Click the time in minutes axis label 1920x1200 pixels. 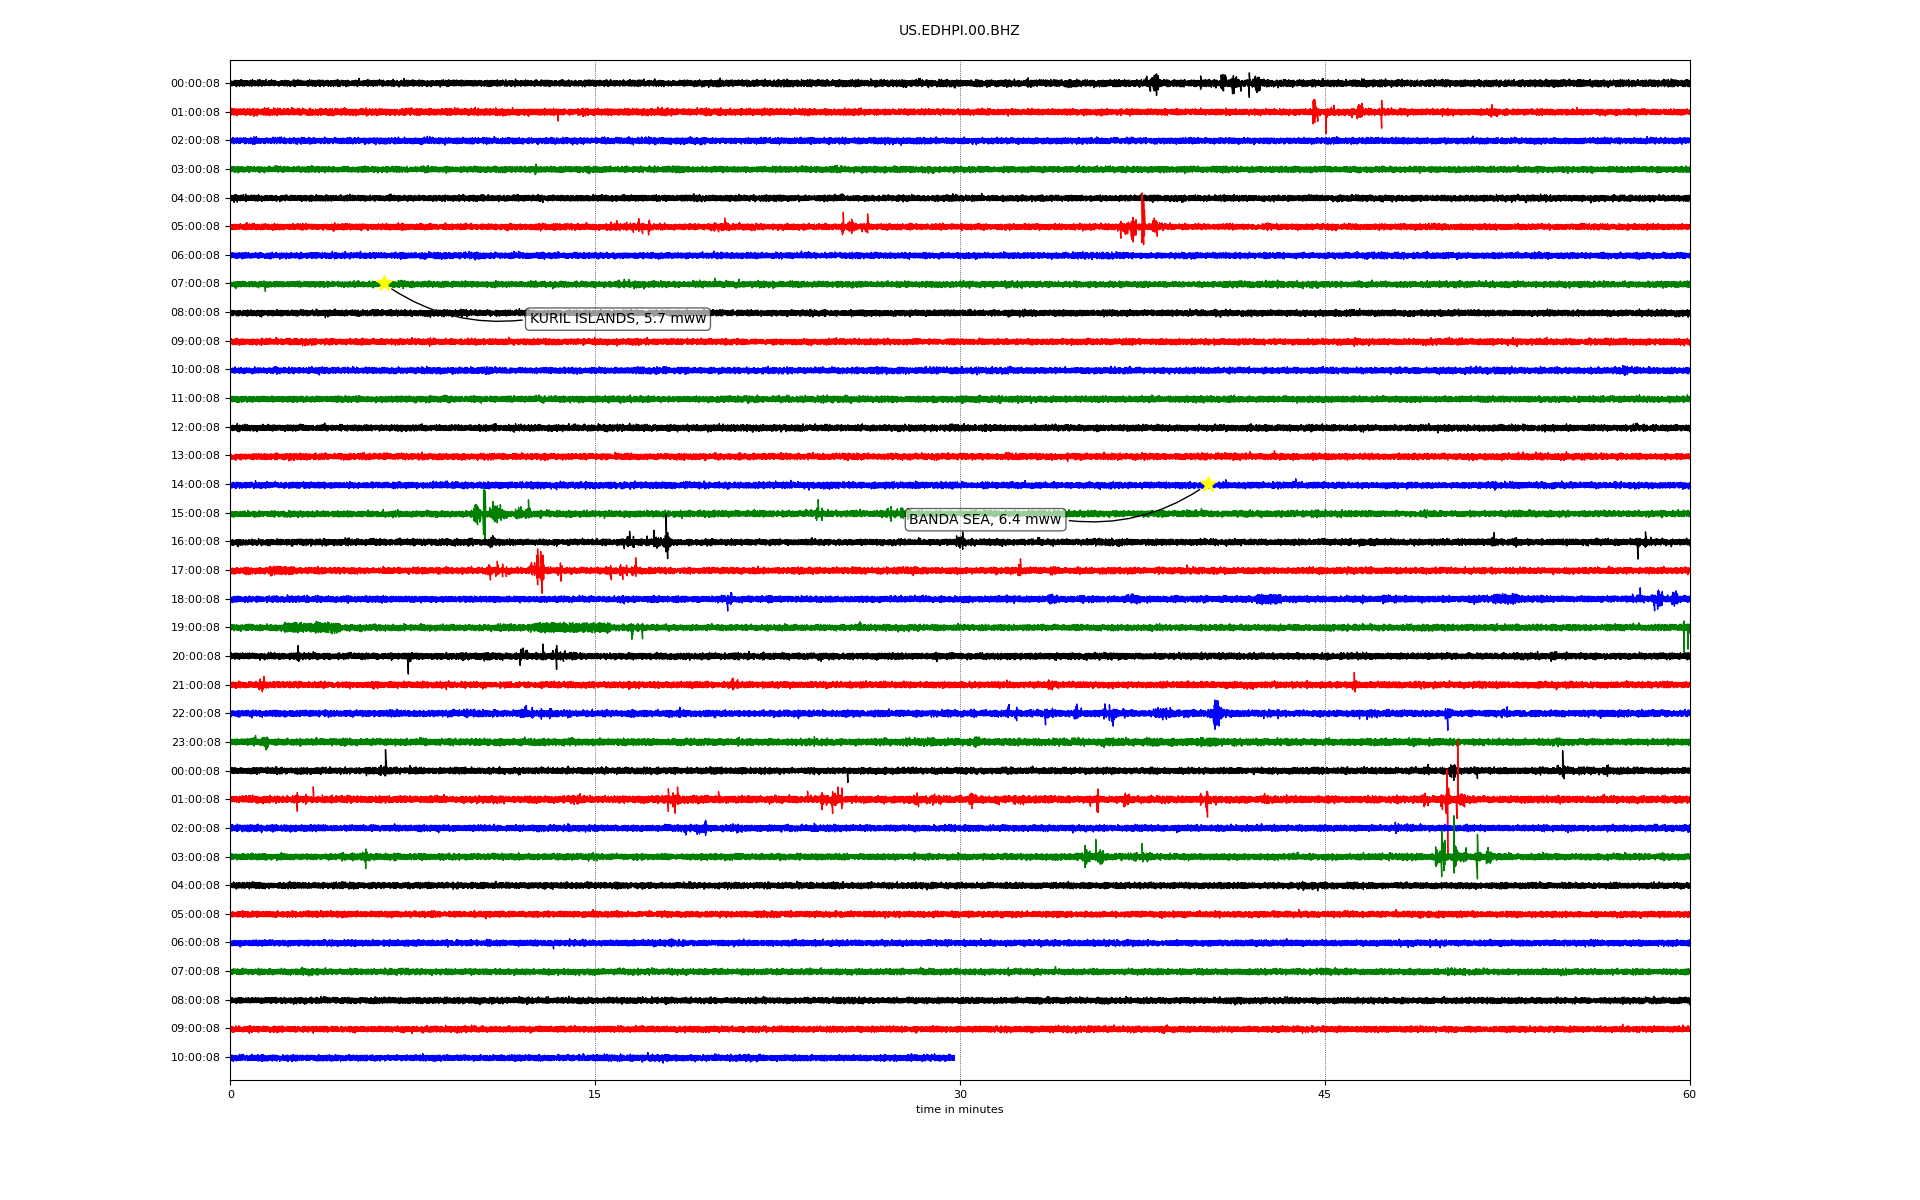click(959, 1110)
